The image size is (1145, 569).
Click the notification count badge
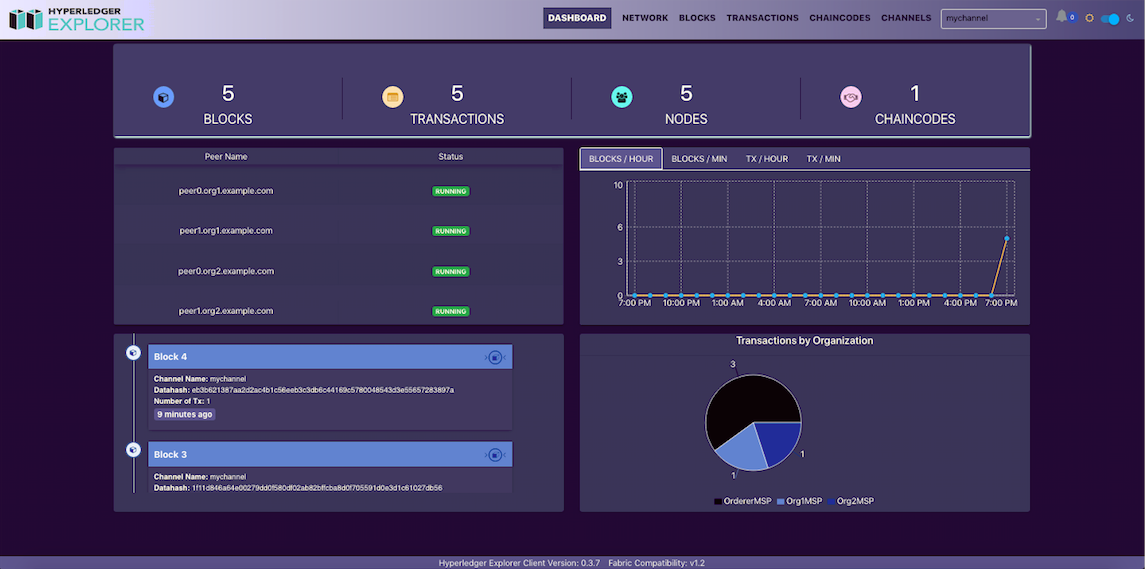(x=1072, y=17)
